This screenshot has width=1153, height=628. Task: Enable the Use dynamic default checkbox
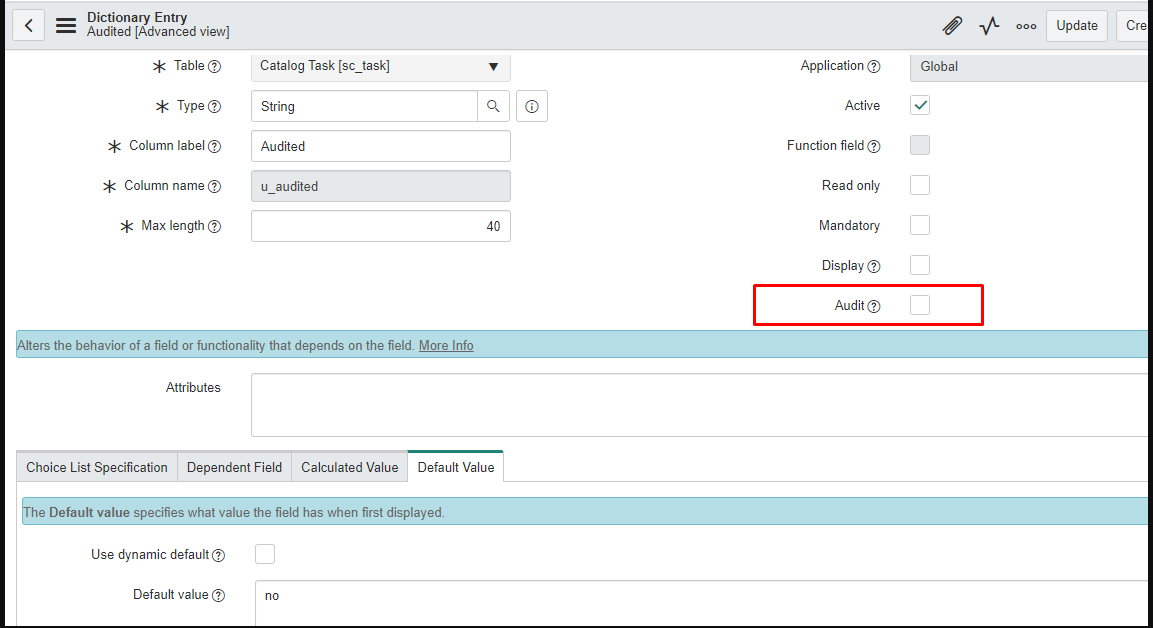[265, 554]
